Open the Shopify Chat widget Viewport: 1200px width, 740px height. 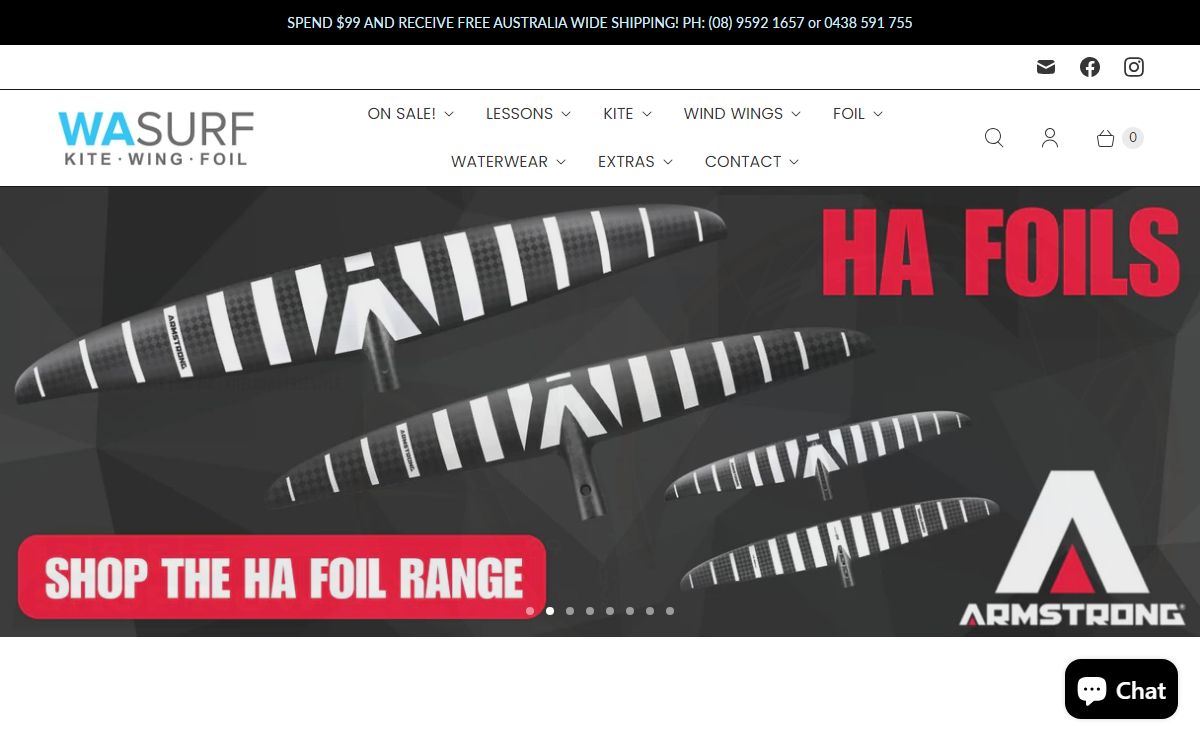tap(1121, 690)
